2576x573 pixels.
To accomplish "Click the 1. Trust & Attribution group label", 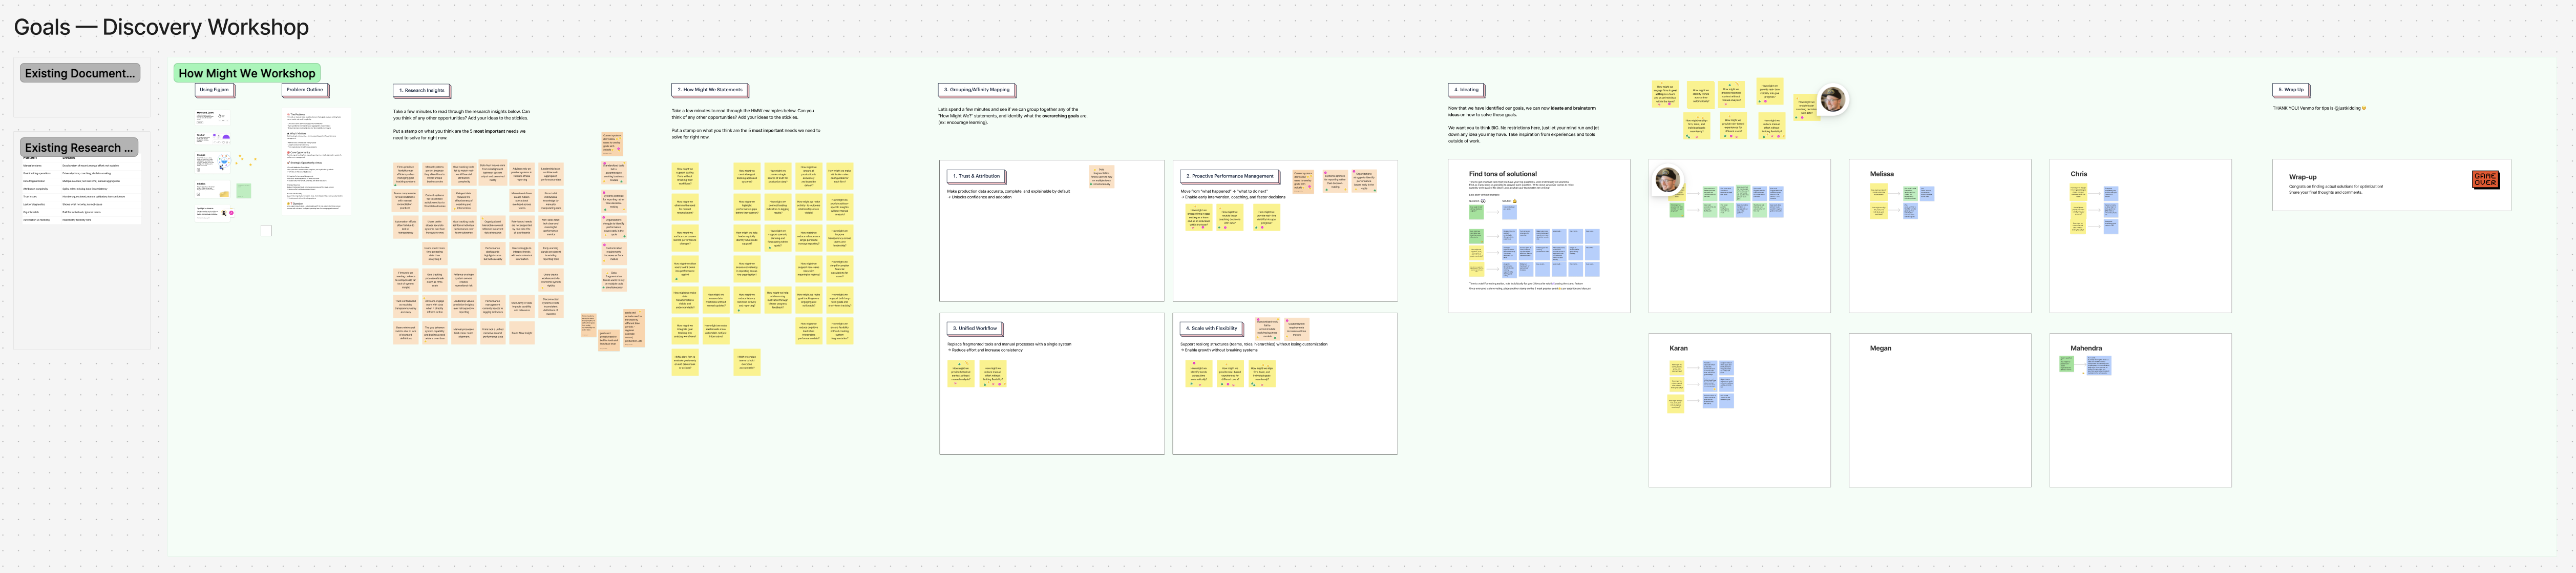I will click(x=976, y=176).
